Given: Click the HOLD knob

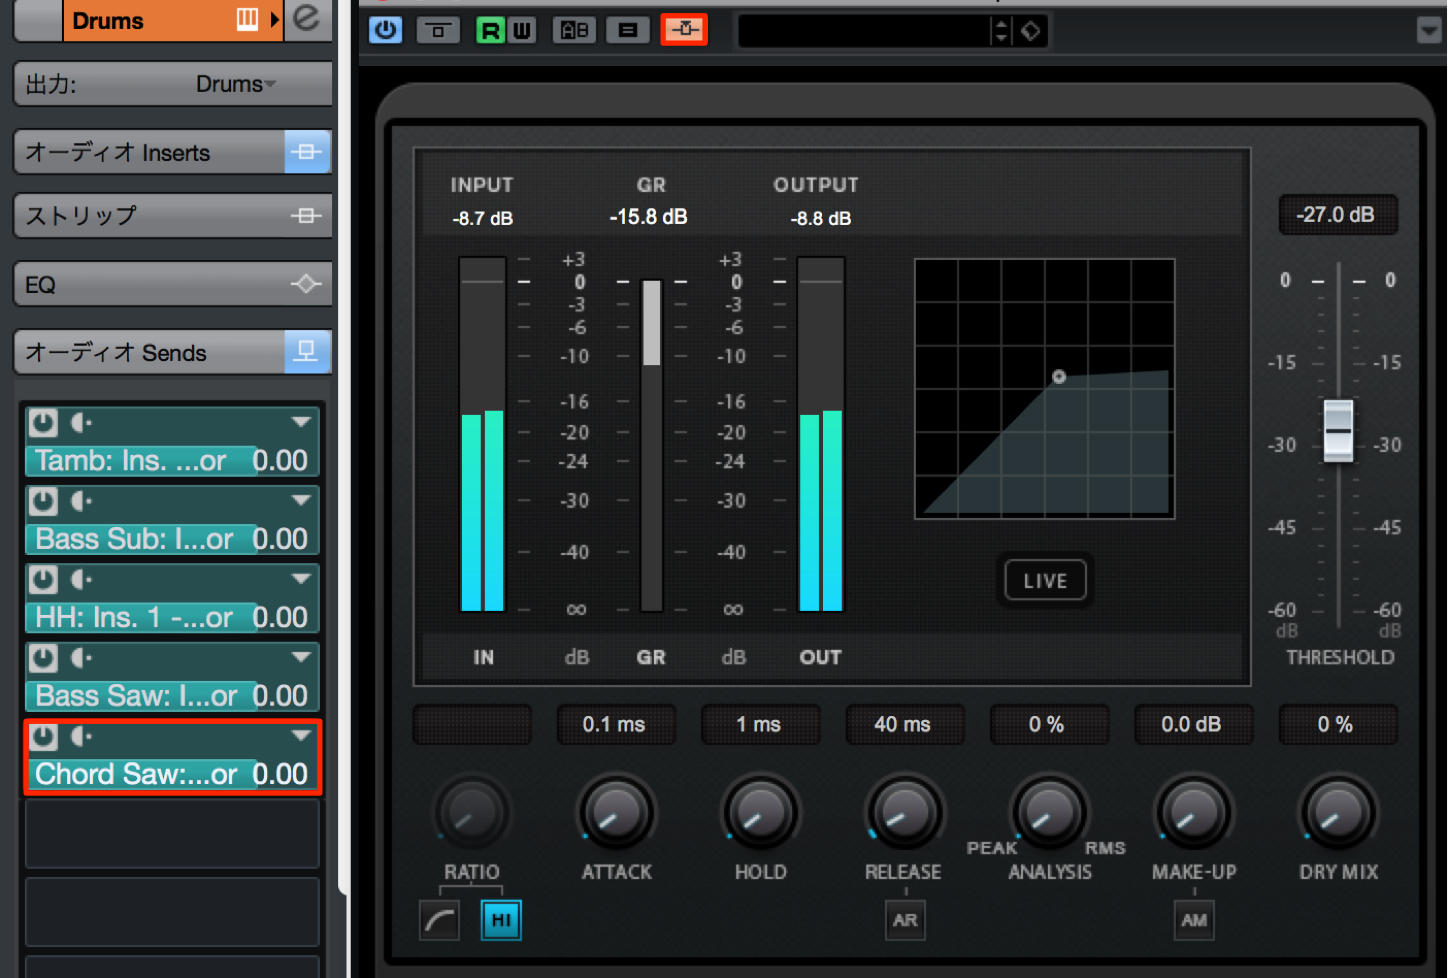Looking at the screenshot, I should point(760,812).
